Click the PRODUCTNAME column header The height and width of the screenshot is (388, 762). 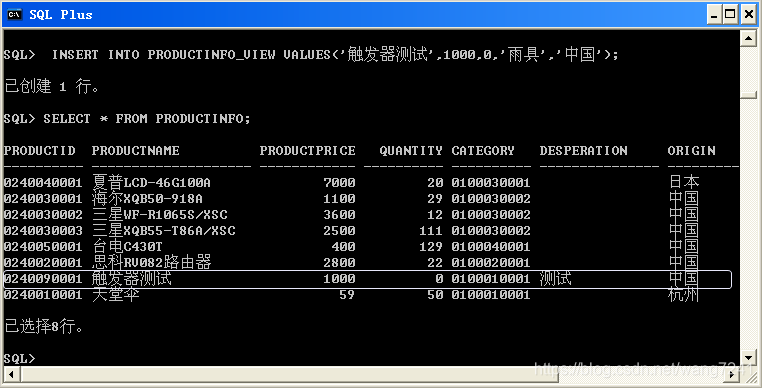click(x=136, y=151)
